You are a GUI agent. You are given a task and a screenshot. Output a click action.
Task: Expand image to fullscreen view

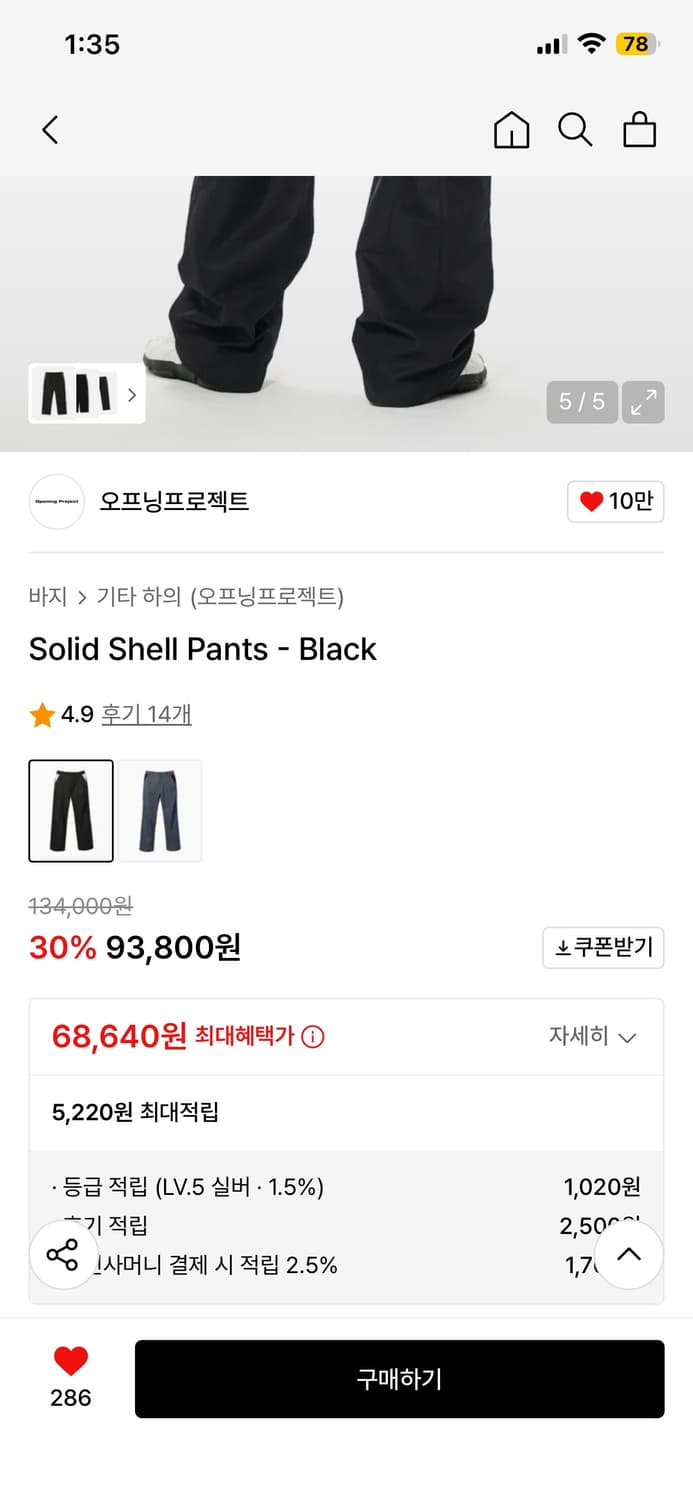click(643, 402)
